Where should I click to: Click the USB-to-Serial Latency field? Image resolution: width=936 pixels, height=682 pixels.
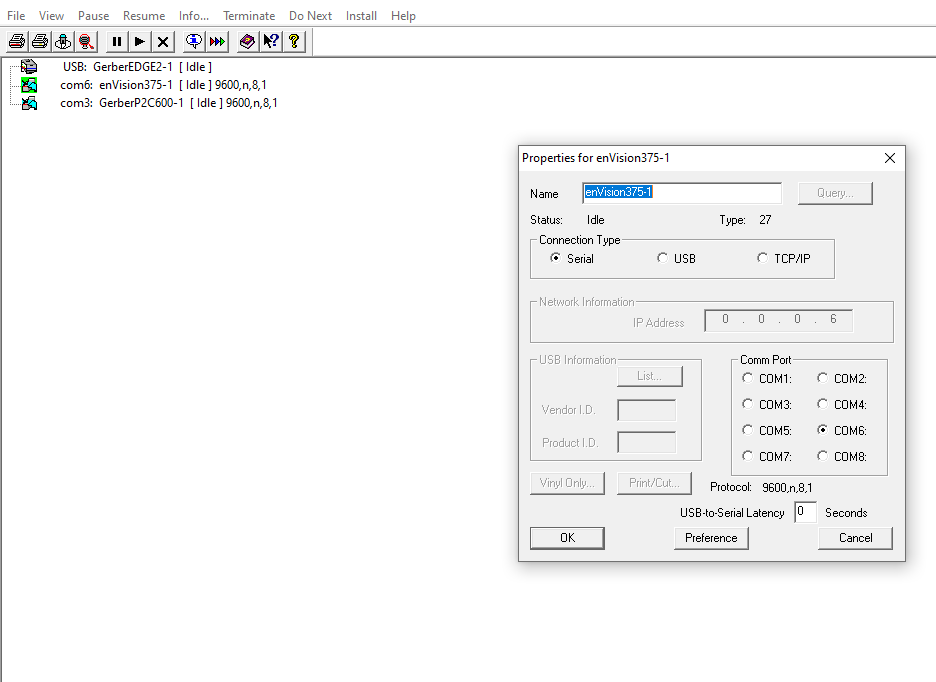[x=805, y=512]
